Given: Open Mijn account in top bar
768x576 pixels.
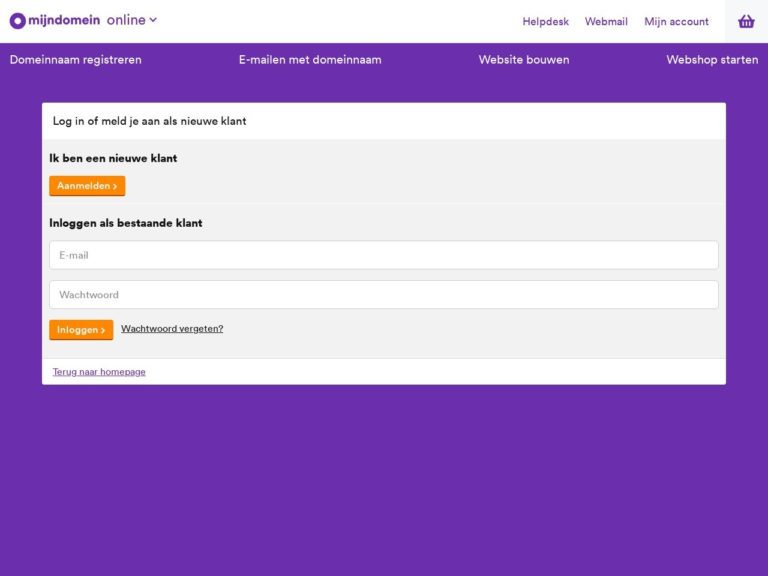Looking at the screenshot, I should (x=676, y=22).
